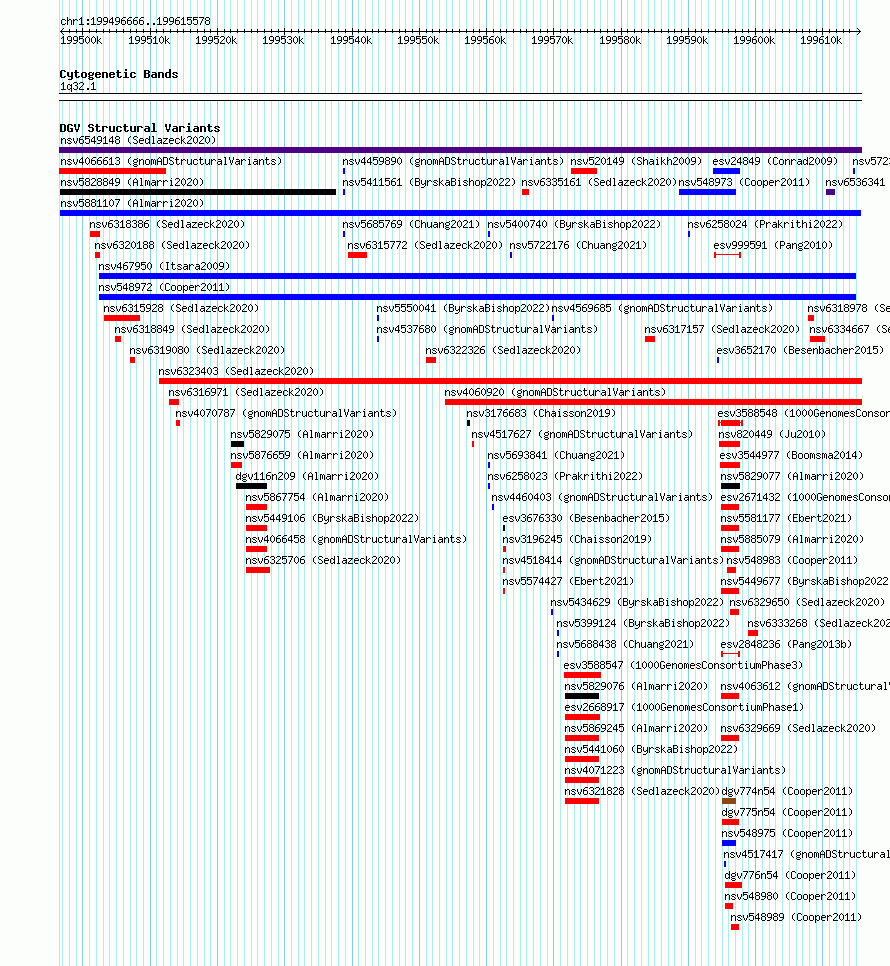The image size is (890, 966).
Task: Select nsv4066458 gnomAD variant label
Action: click(x=356, y=538)
